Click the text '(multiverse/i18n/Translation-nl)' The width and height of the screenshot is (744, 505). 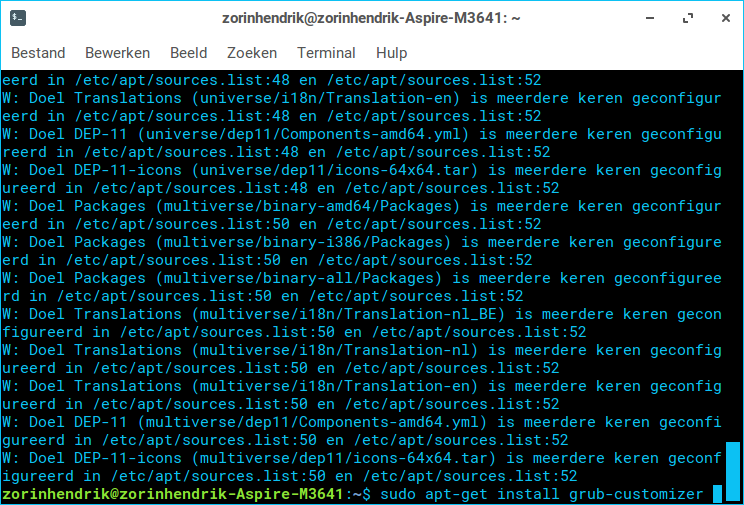click(x=335, y=350)
